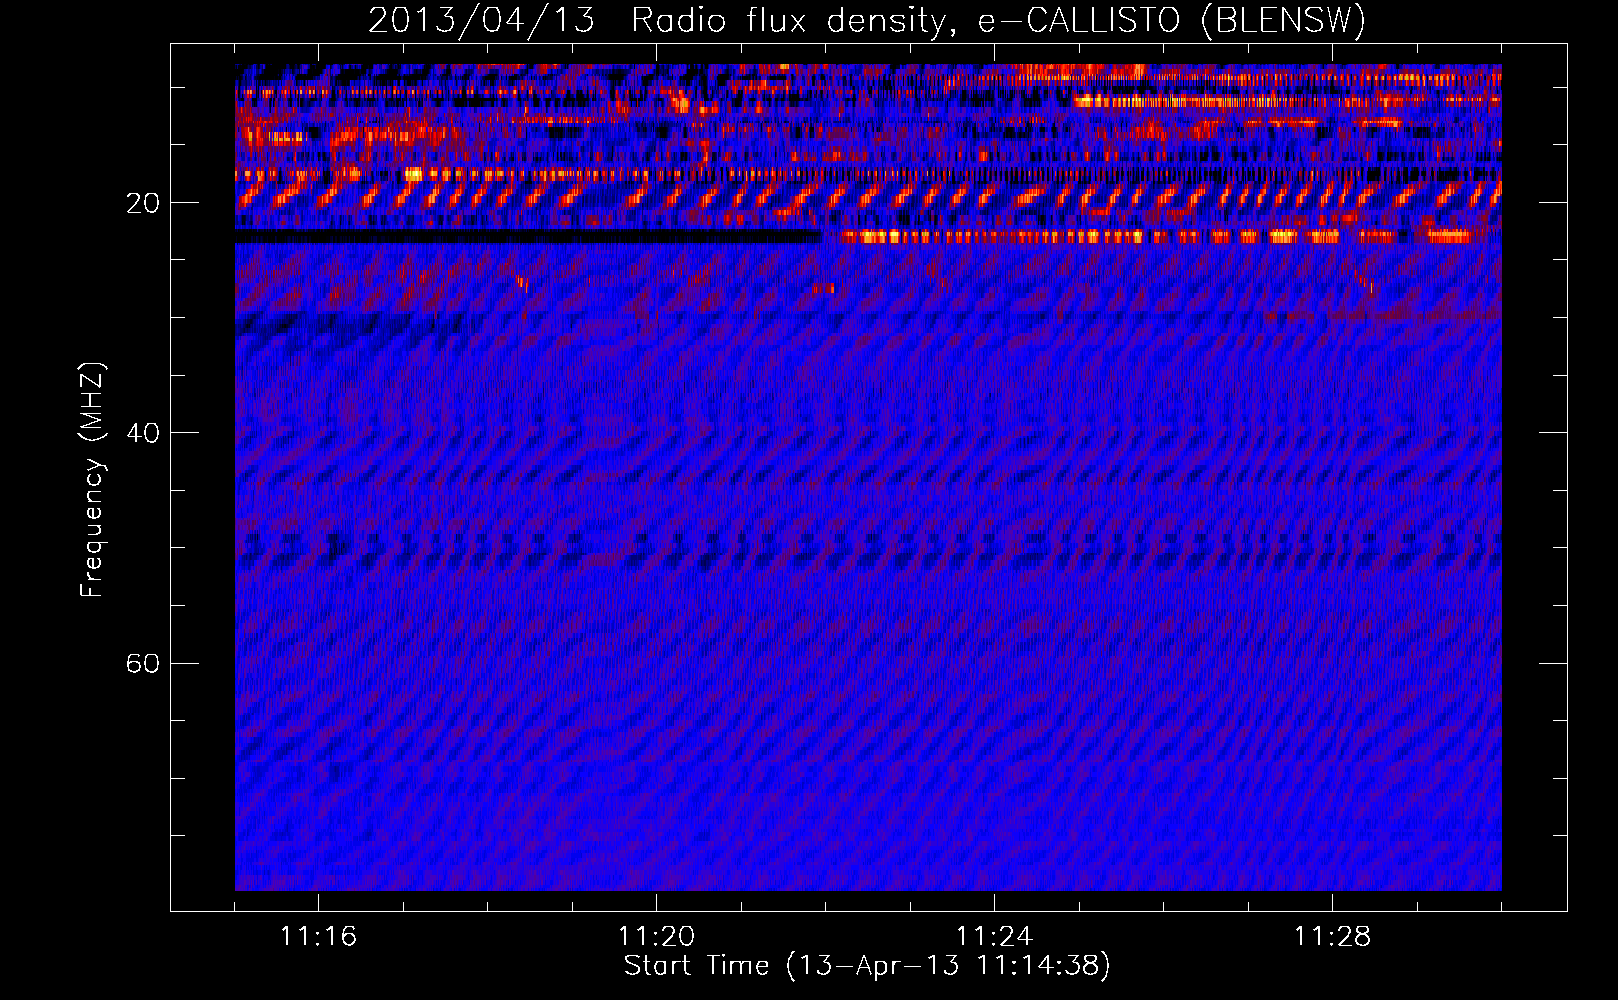Click the 20 MHz frequency tick label
The height and width of the screenshot is (1000, 1618).
142,203
